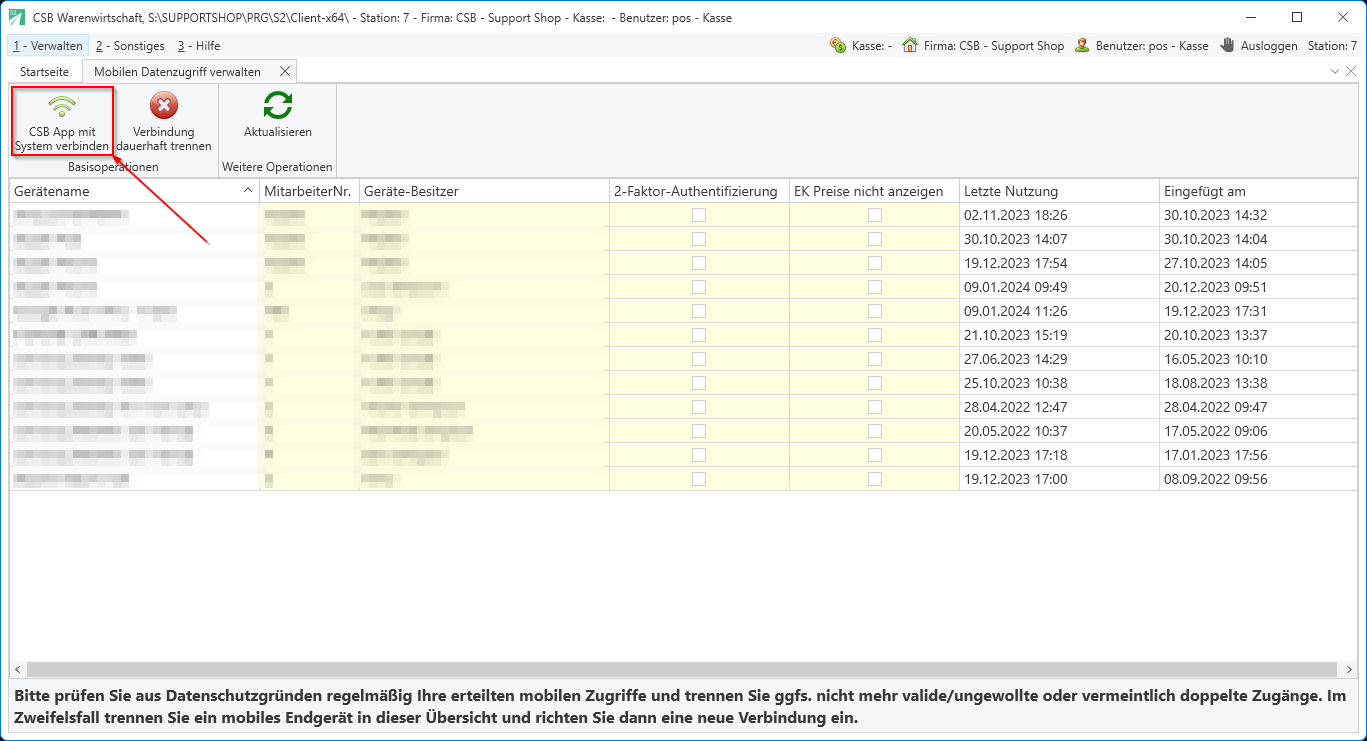Image resolution: width=1367 pixels, height=741 pixels.
Task: Check EK Preise nicht anzeigen for row 28.04.2022 12:47
Action: click(875, 407)
